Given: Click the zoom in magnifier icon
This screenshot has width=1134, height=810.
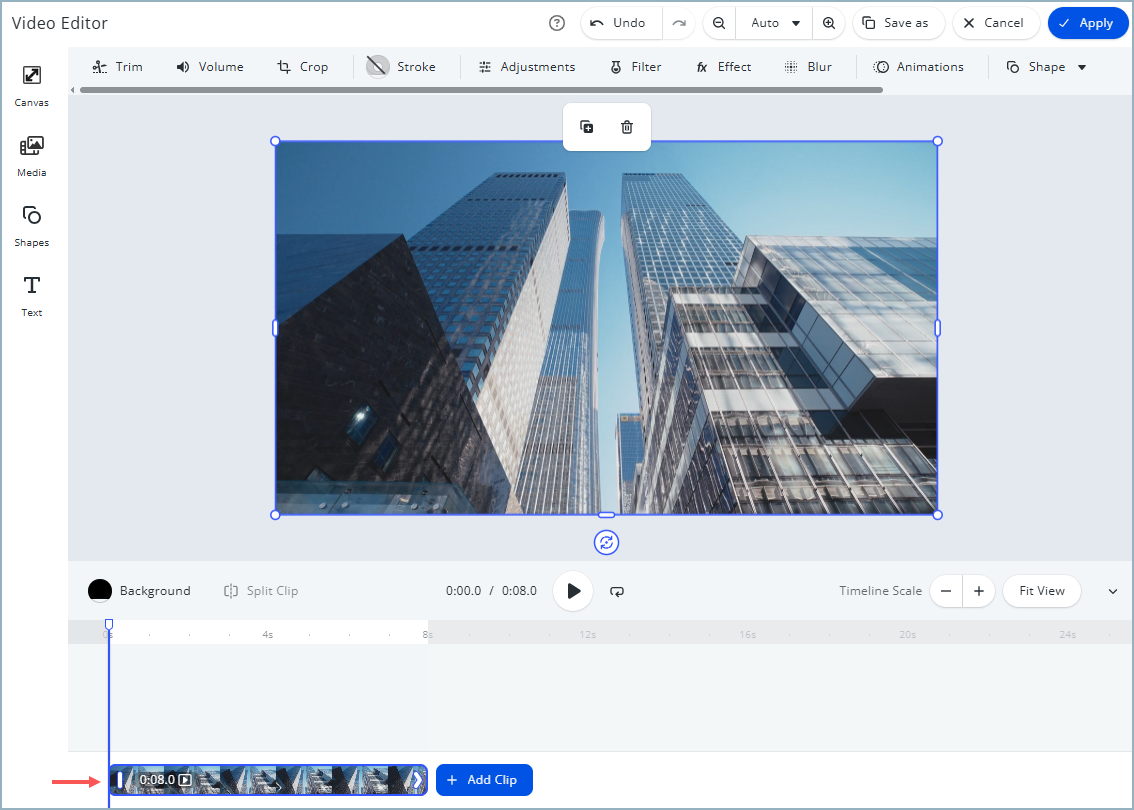Looking at the screenshot, I should click(x=829, y=23).
